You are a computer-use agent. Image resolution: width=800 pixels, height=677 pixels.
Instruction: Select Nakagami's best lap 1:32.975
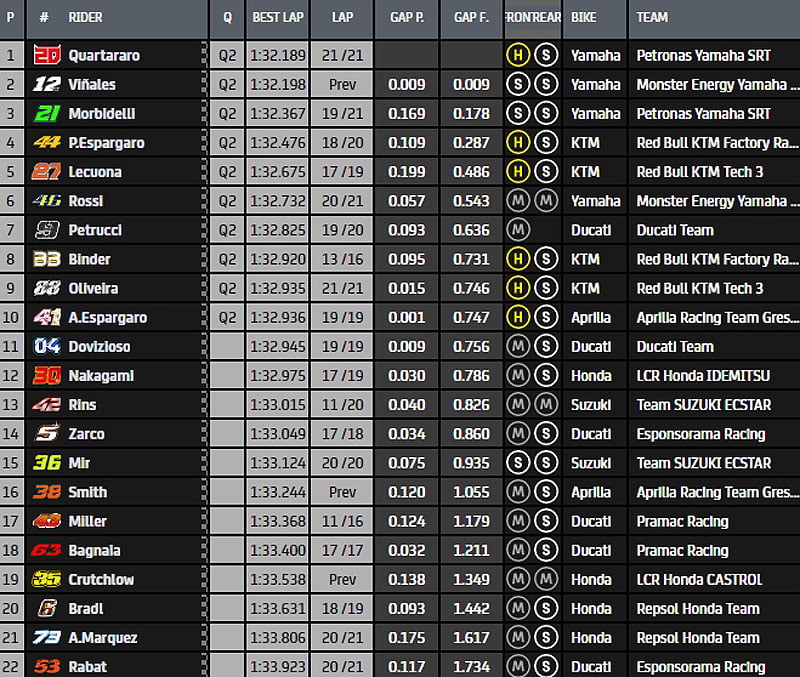tap(277, 376)
